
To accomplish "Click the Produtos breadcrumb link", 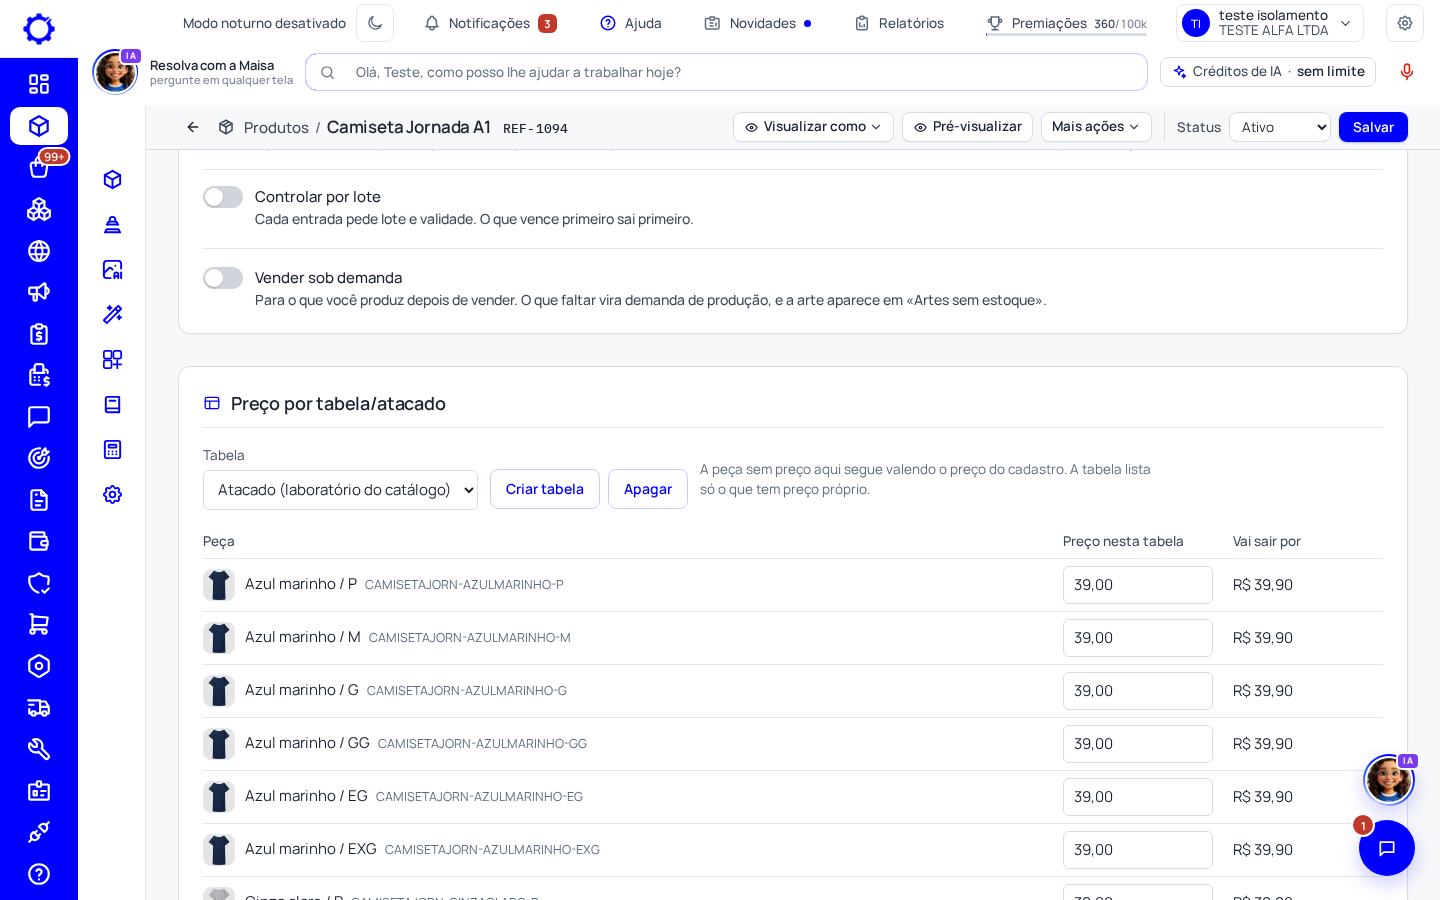I will tap(276, 128).
